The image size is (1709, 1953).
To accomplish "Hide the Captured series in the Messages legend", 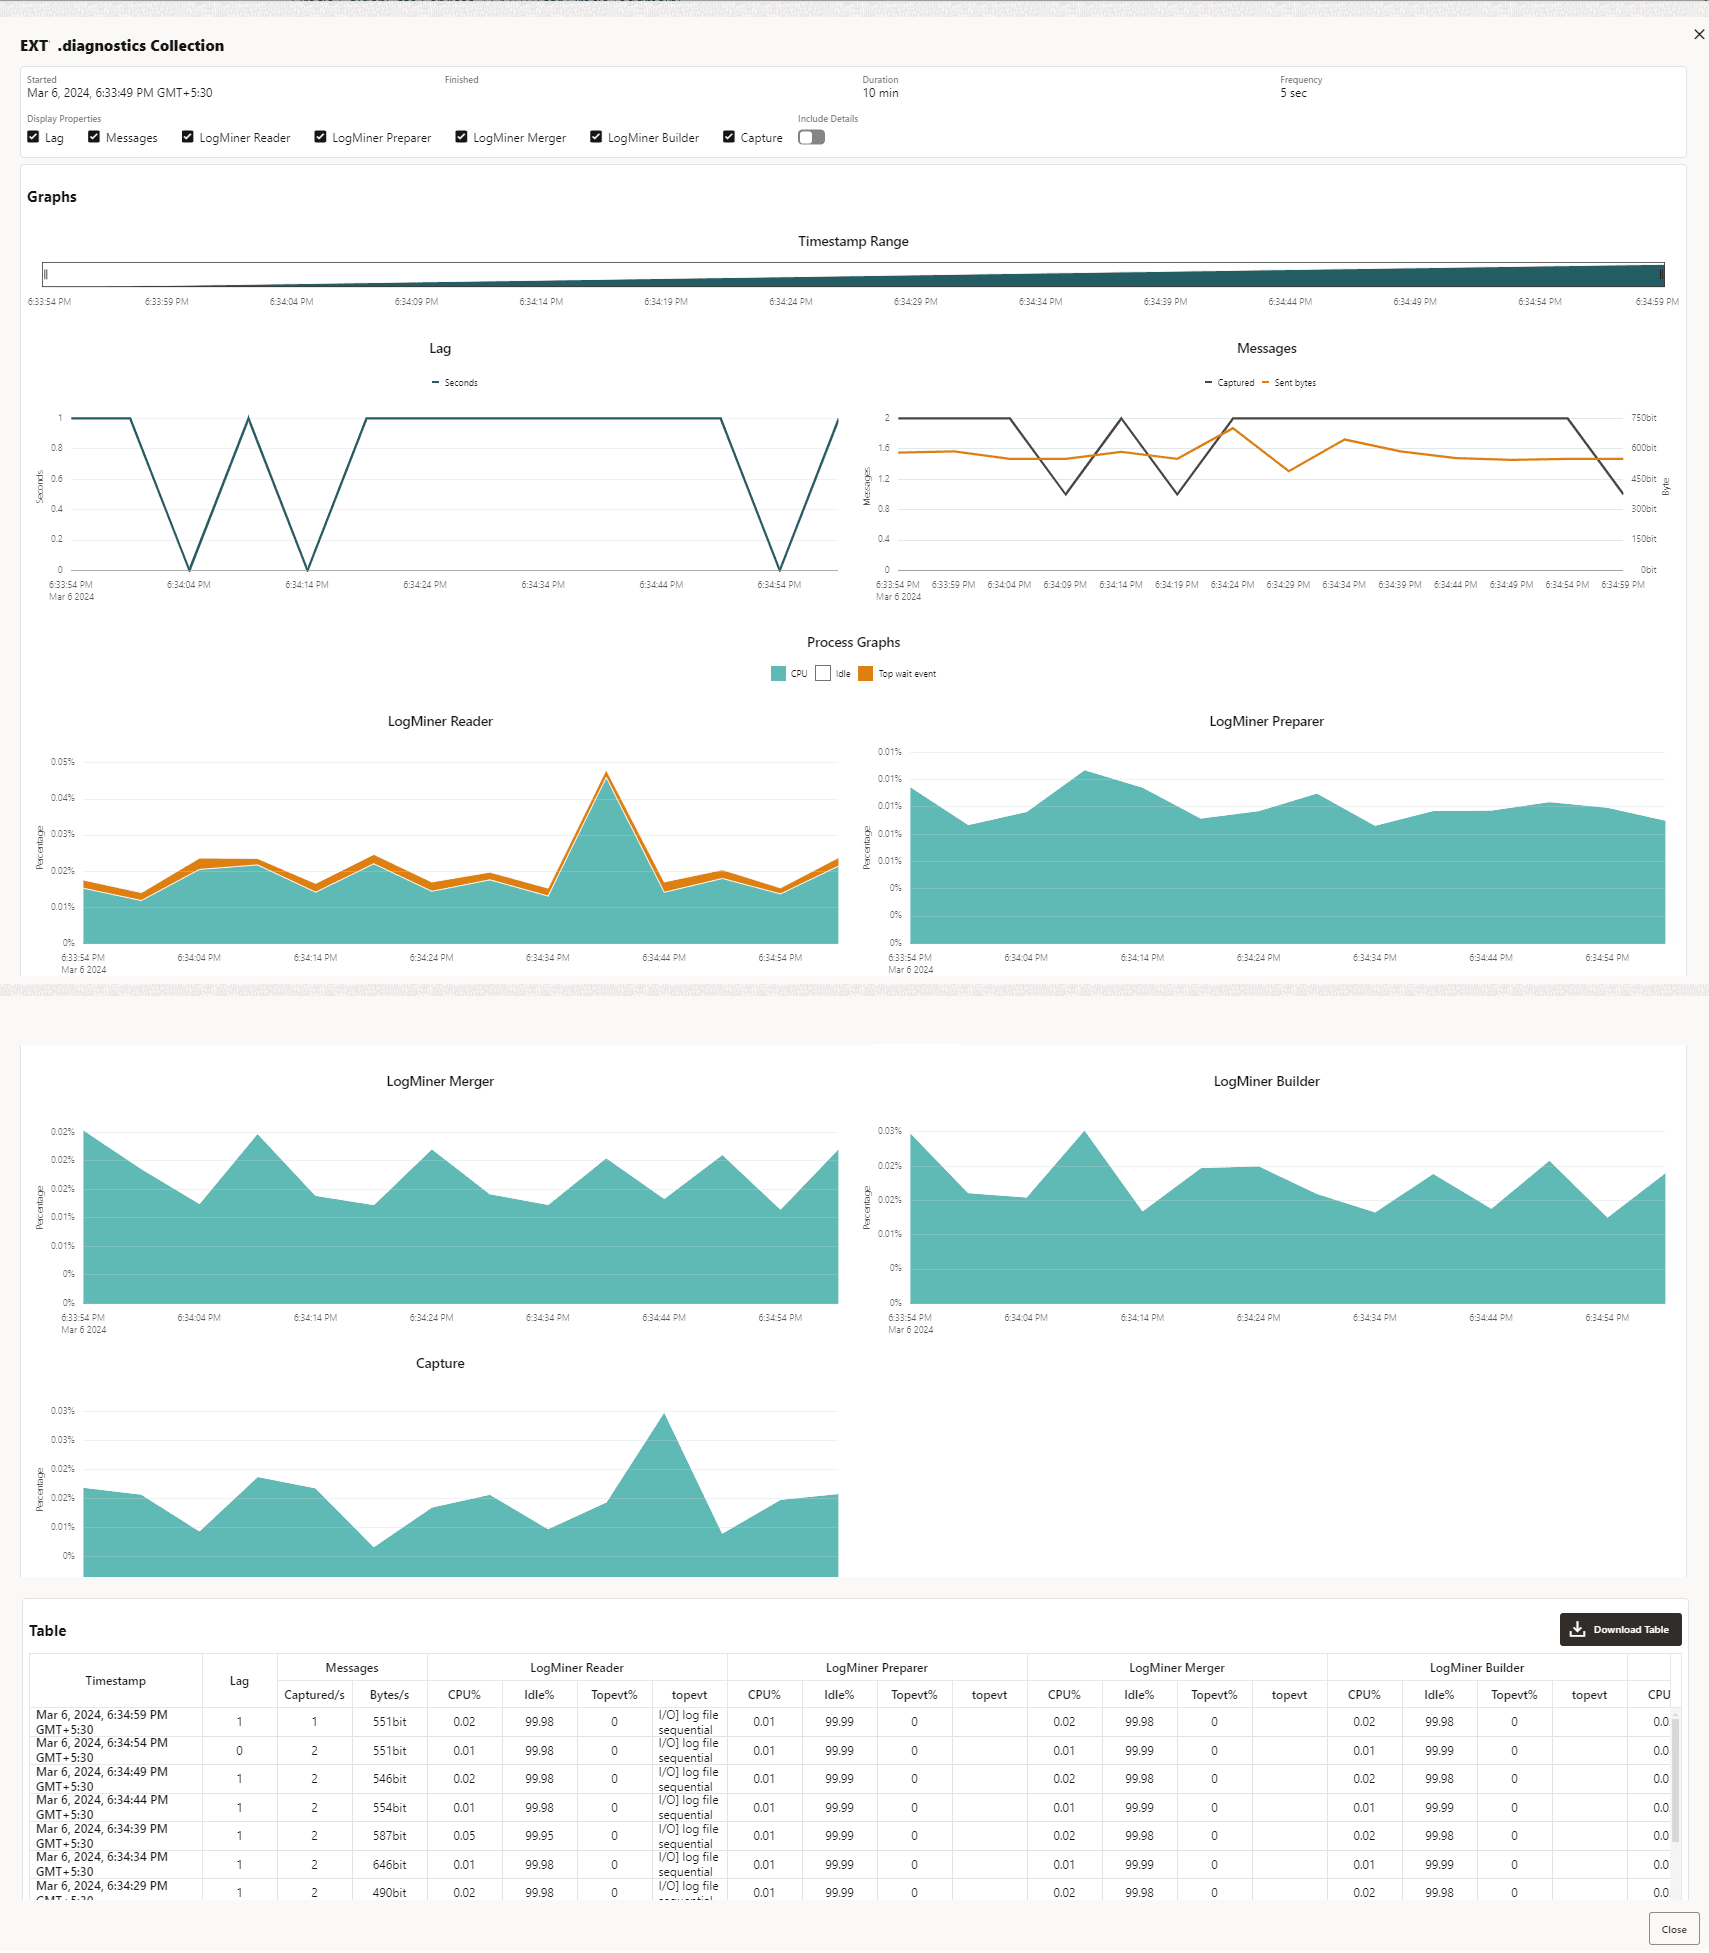I will tap(1230, 382).
